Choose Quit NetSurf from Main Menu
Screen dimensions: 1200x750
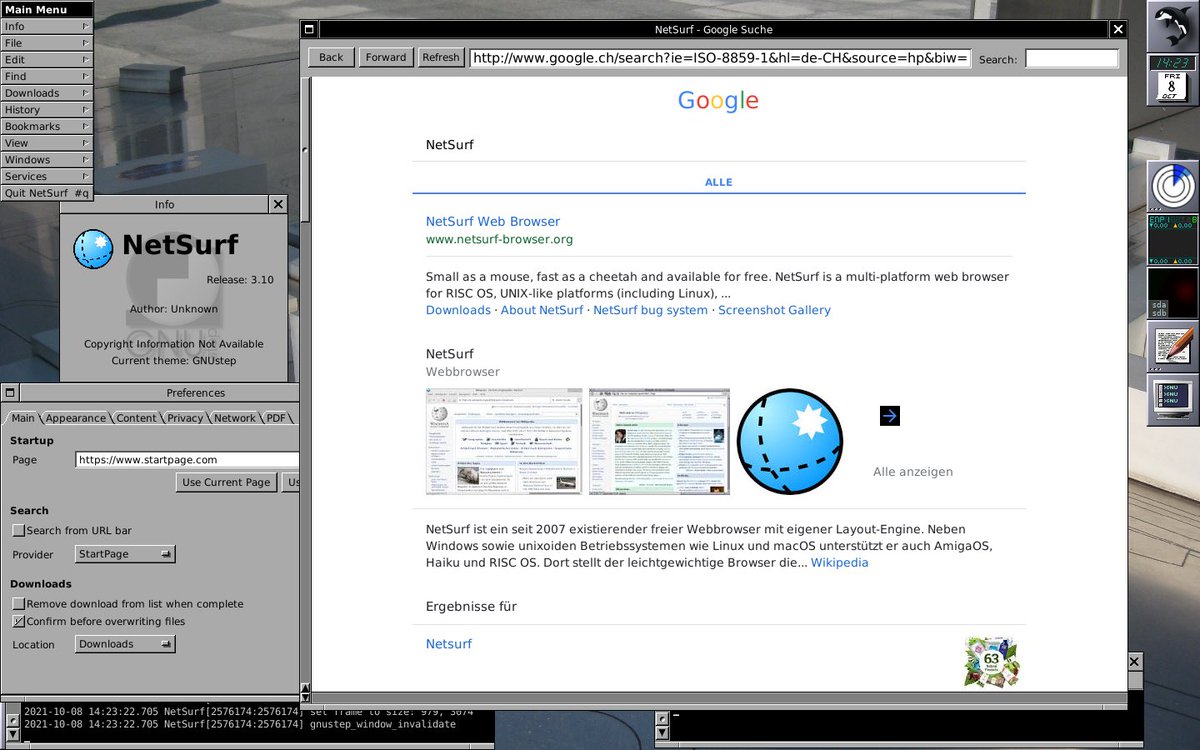pyautogui.click(x=47, y=193)
